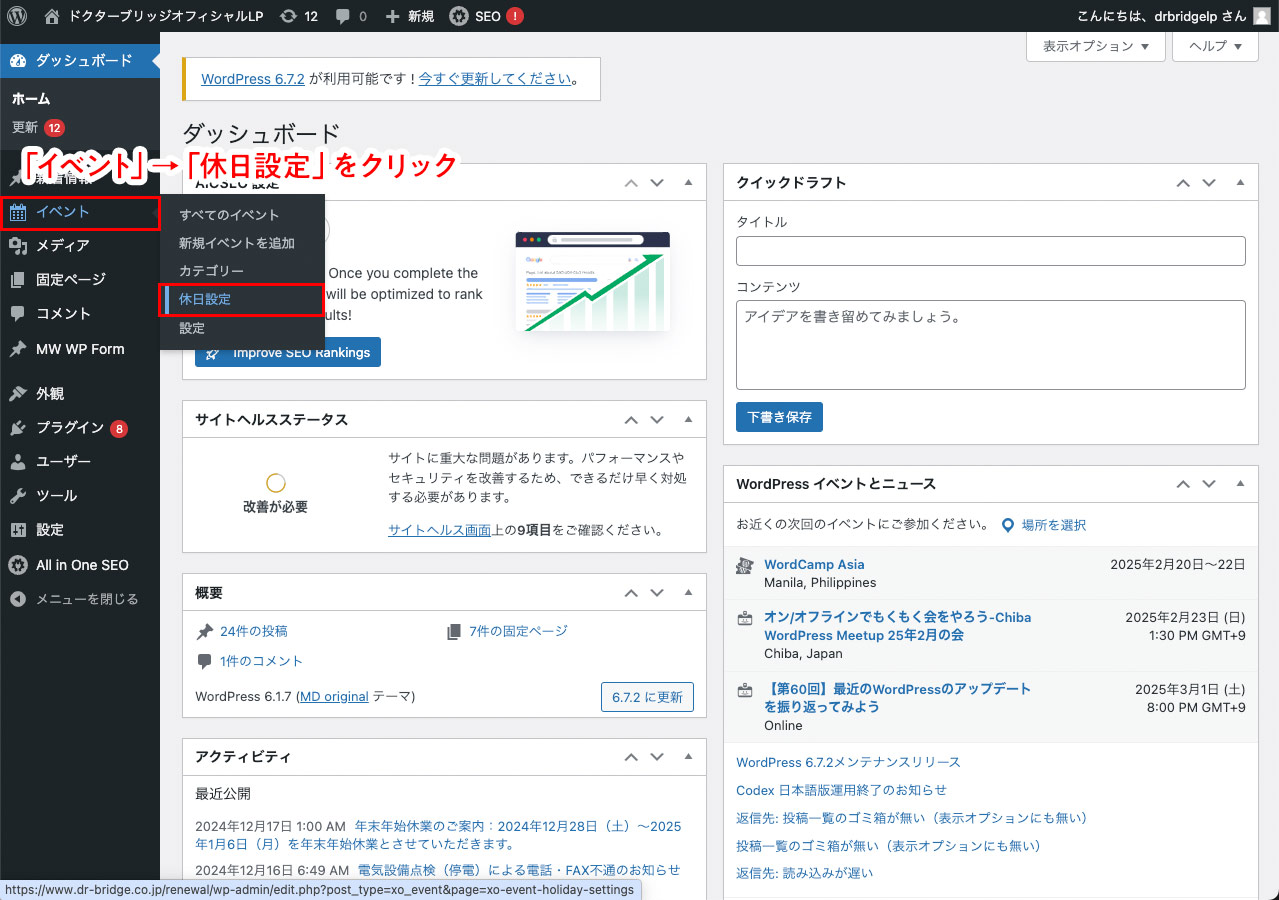Click the メディア icon in sidebar
The height and width of the screenshot is (900, 1279).
18,246
